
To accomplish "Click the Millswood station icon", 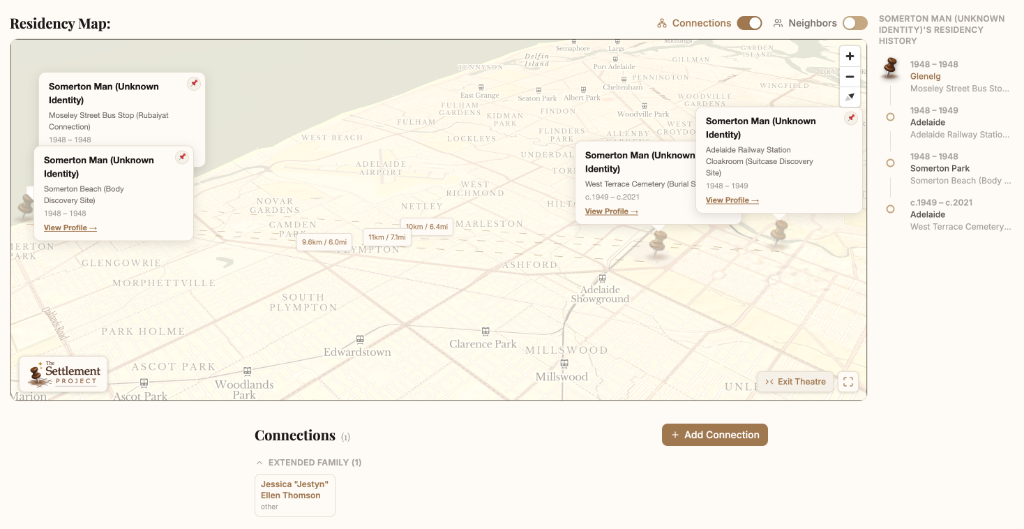I will pyautogui.click(x=564, y=364).
